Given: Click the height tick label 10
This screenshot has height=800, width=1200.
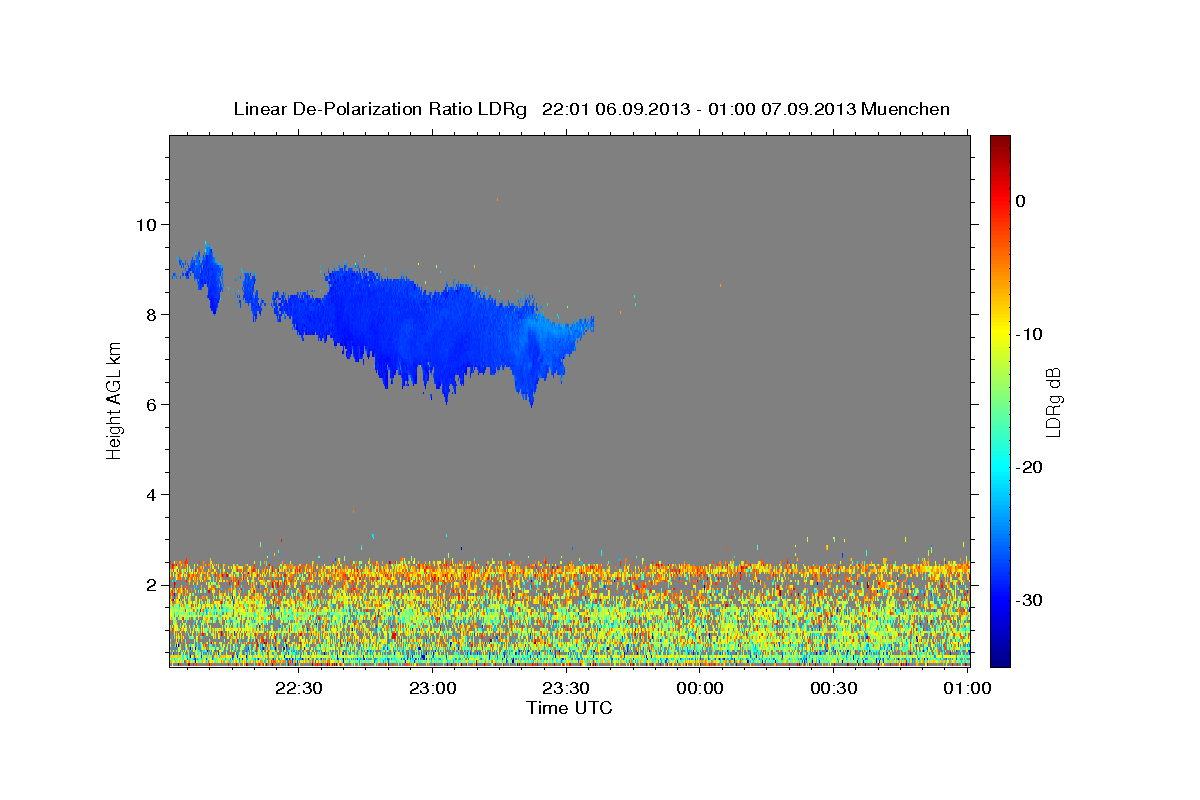Looking at the screenshot, I should coord(148,224).
